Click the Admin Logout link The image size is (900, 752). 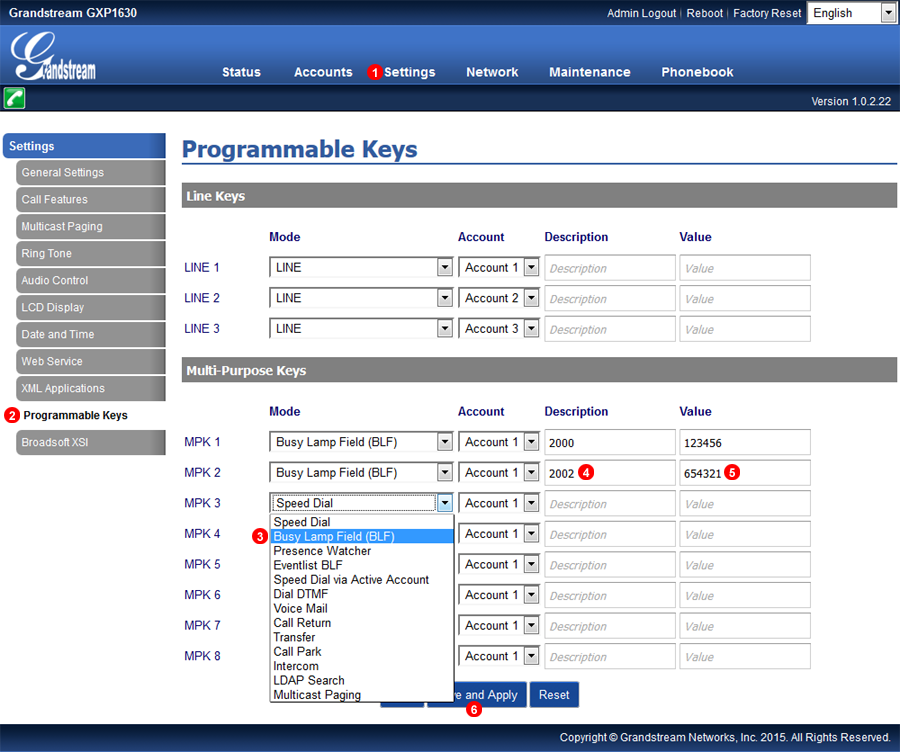coord(641,13)
